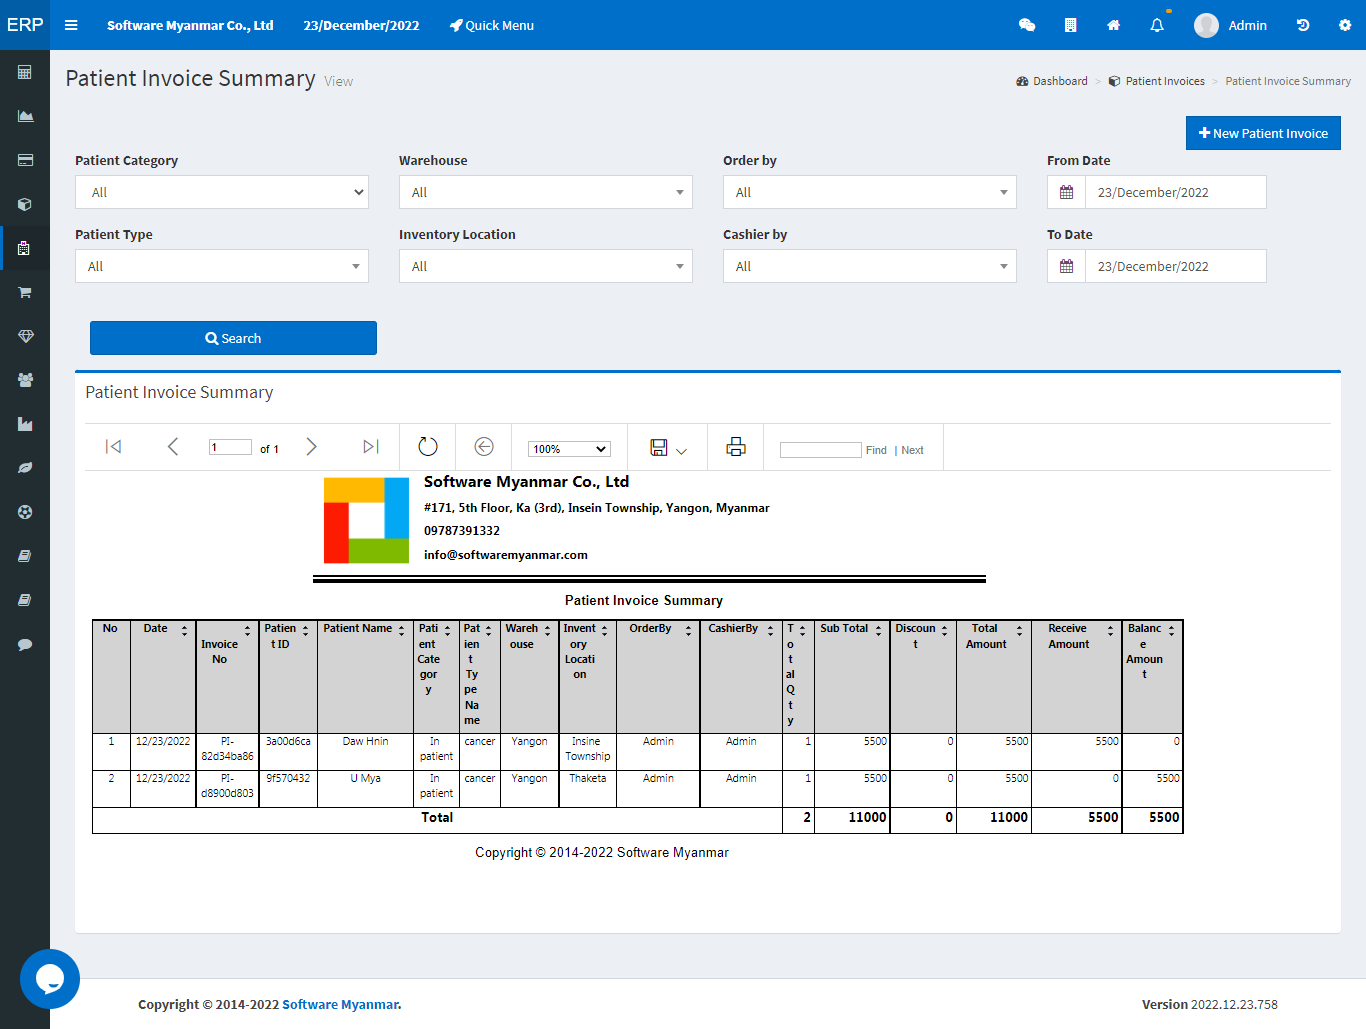
Task: Open Inventory Location dropdown
Action: point(546,266)
